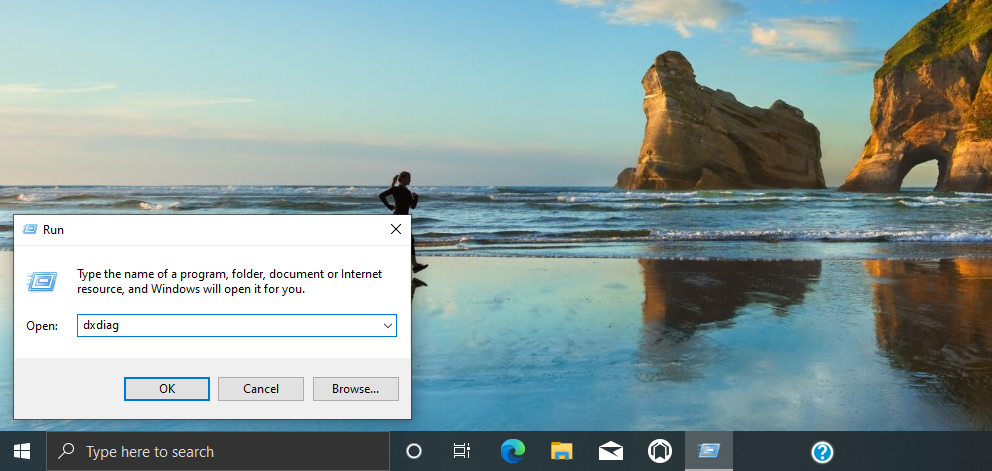Select the active Run taskbar item
This screenshot has width=992, height=471.
[709, 451]
